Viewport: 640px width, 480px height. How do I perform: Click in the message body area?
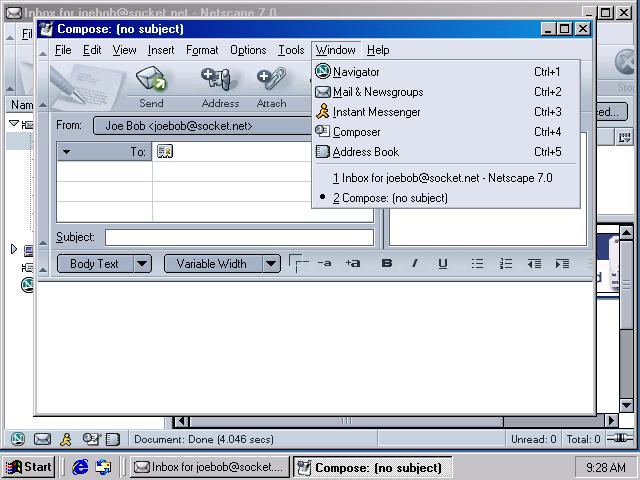pos(315,347)
